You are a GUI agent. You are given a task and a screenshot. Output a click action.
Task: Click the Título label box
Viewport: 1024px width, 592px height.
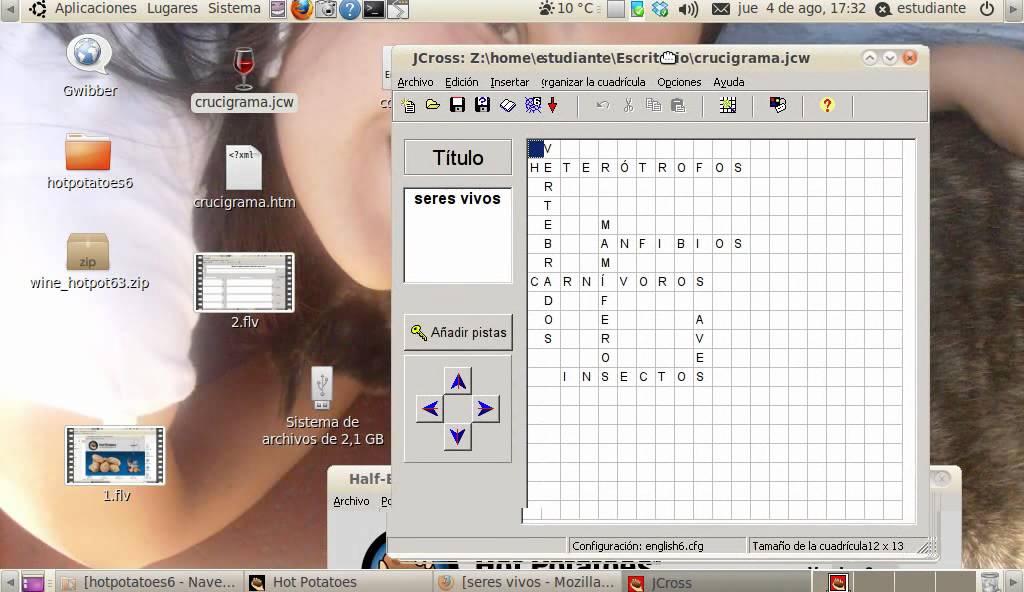click(458, 157)
